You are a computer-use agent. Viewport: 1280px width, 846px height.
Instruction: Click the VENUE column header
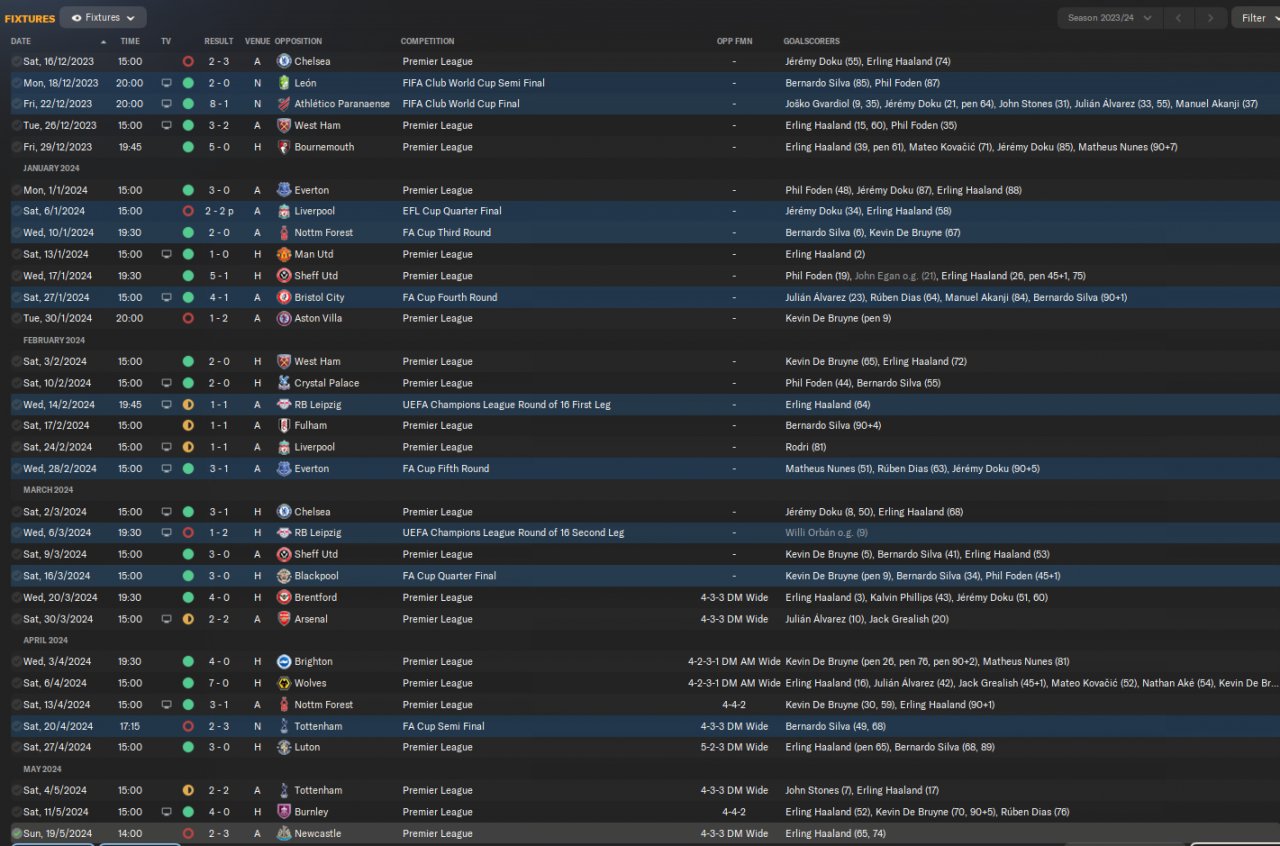257,41
